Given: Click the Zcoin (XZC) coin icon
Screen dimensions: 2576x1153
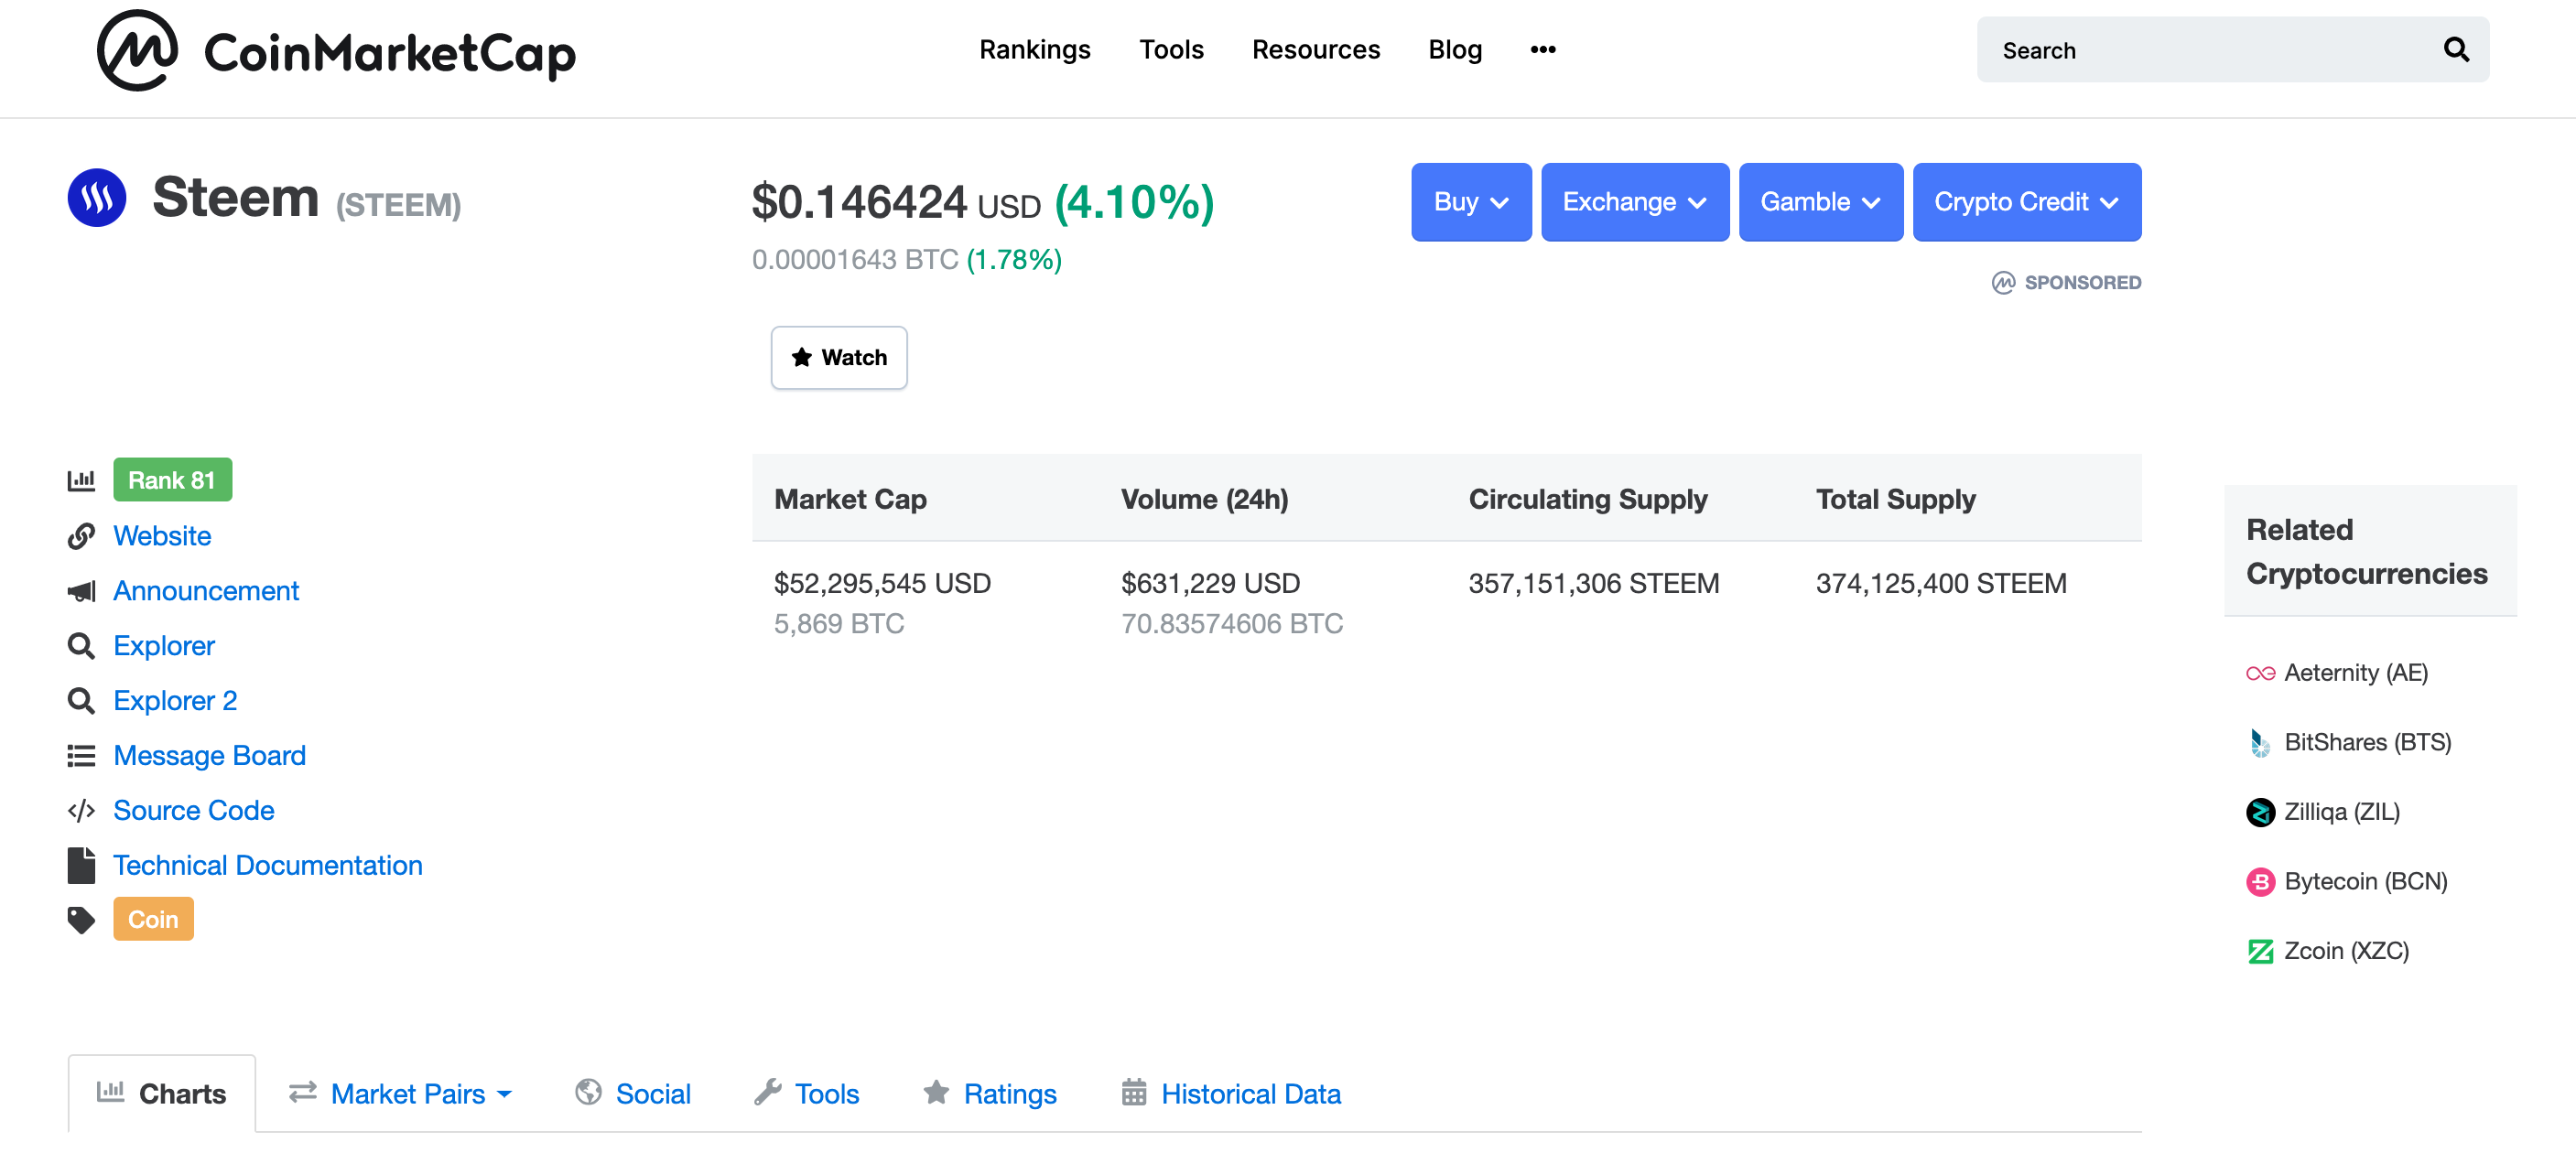Looking at the screenshot, I should coord(2259,951).
